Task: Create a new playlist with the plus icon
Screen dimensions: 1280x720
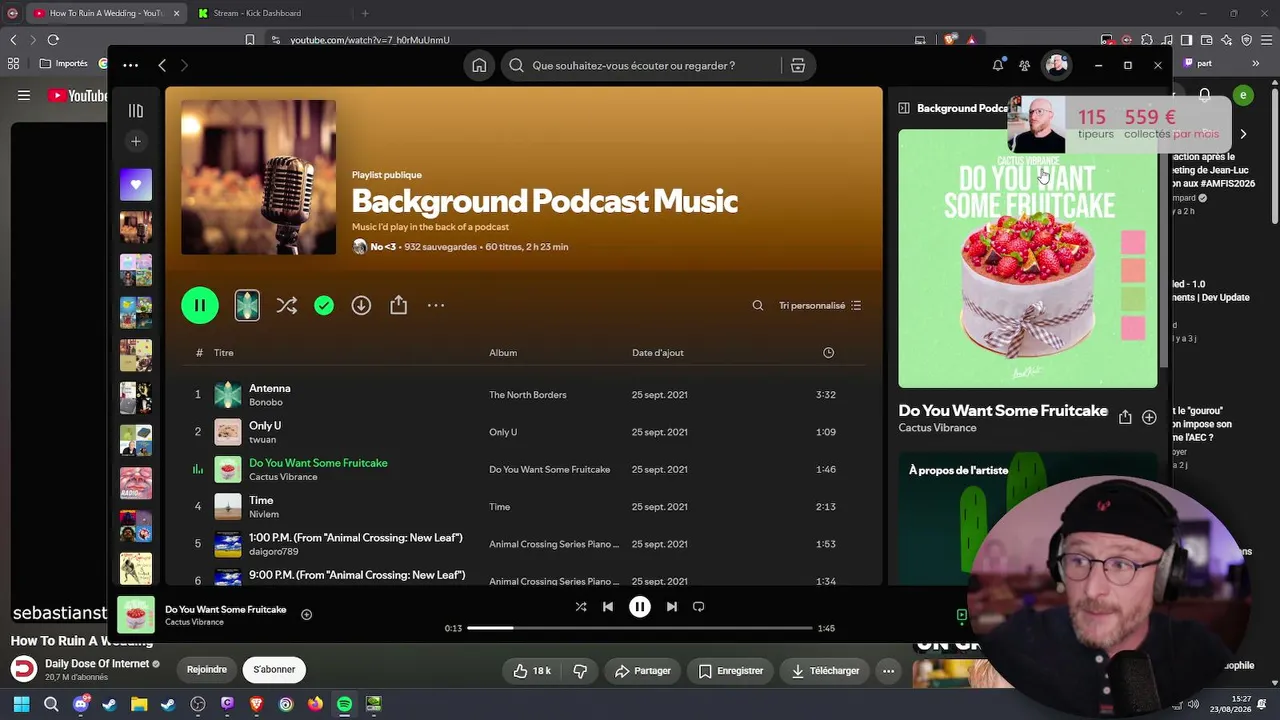Action: [x=136, y=142]
